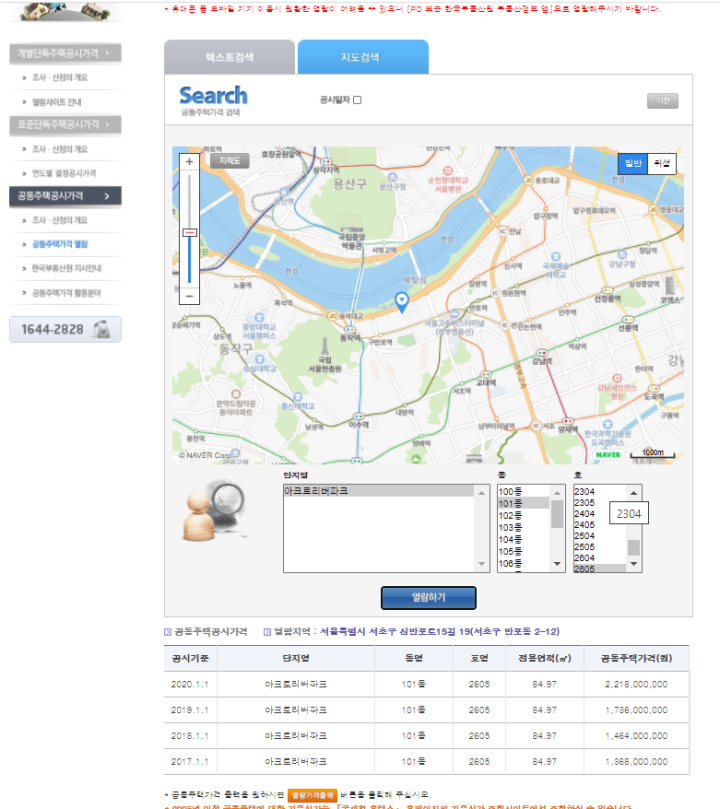Switch to the 텍스트검색 tab
Image resolution: width=720 pixels, height=809 pixels.
[x=230, y=57]
